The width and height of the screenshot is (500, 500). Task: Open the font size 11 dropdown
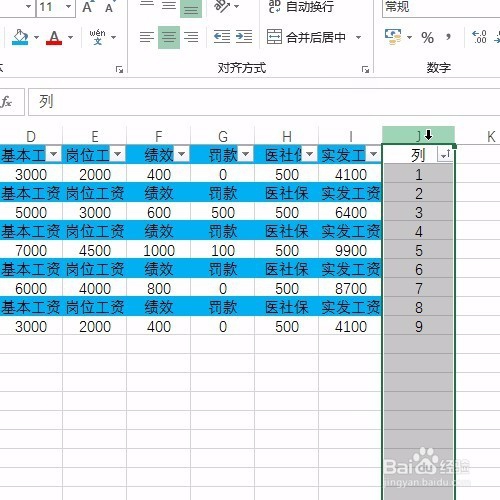tap(68, 6)
